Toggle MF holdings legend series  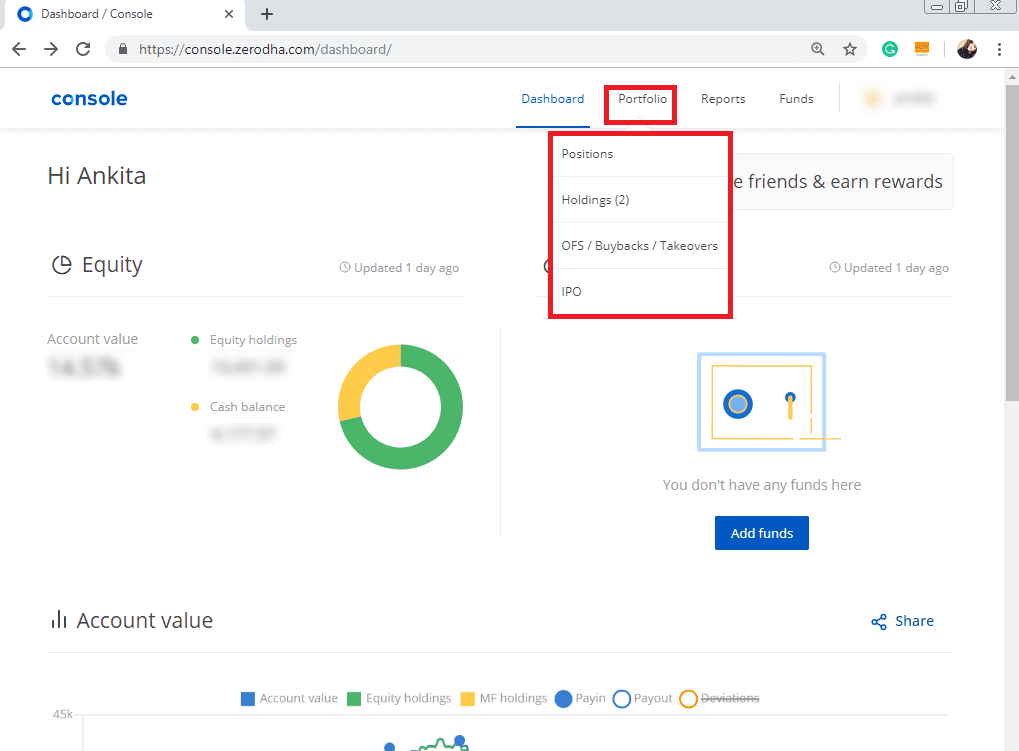point(504,698)
